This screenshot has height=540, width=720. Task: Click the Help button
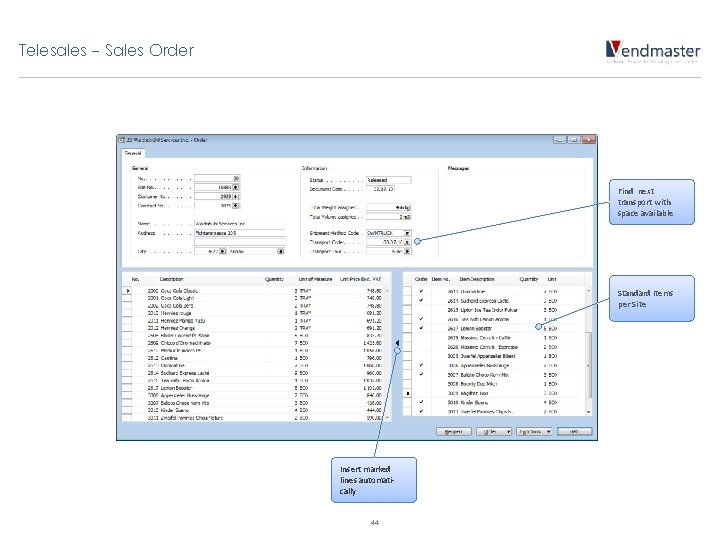click(574, 432)
